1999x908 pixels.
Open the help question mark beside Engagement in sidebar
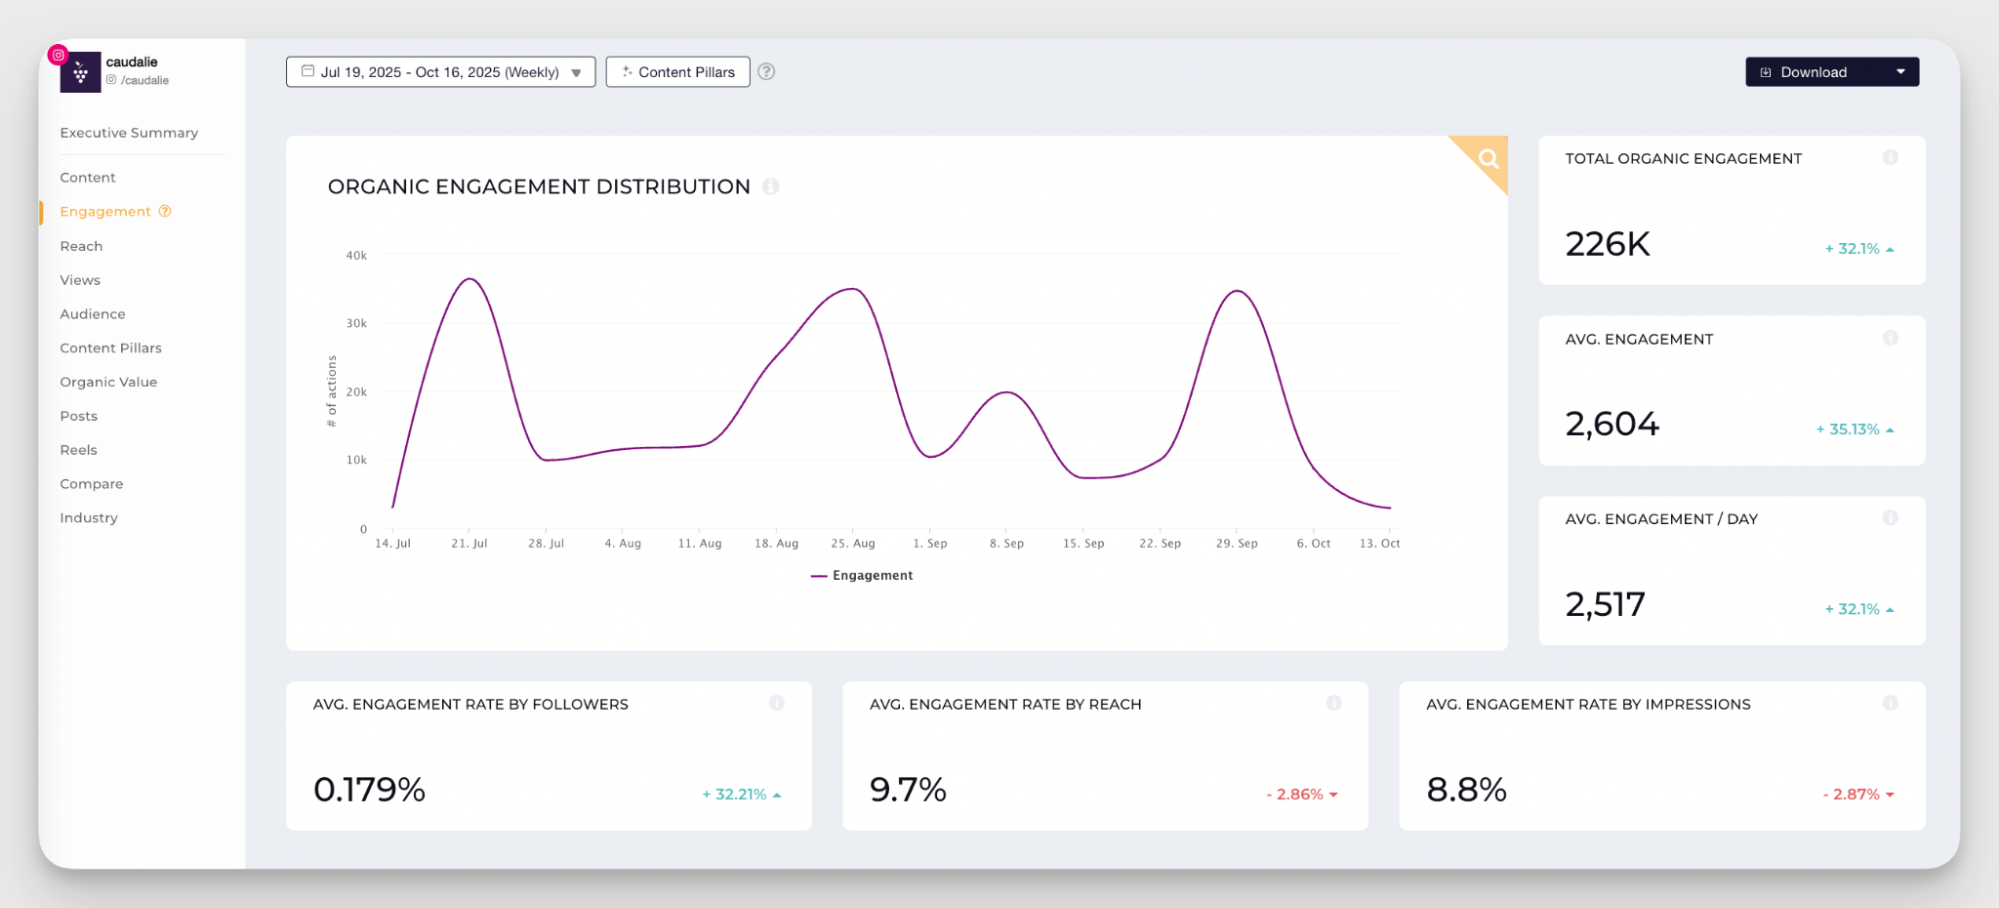(x=164, y=211)
